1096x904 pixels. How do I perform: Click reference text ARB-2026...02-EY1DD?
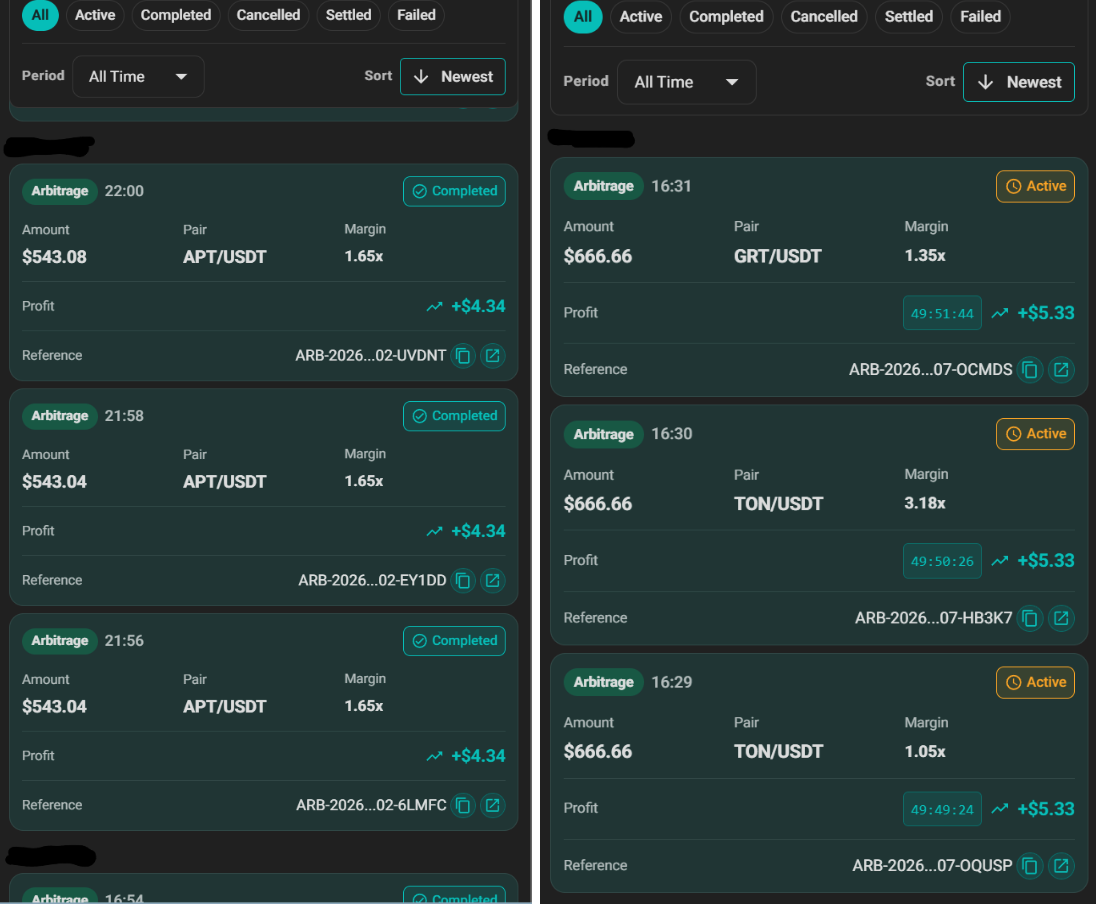point(373,580)
